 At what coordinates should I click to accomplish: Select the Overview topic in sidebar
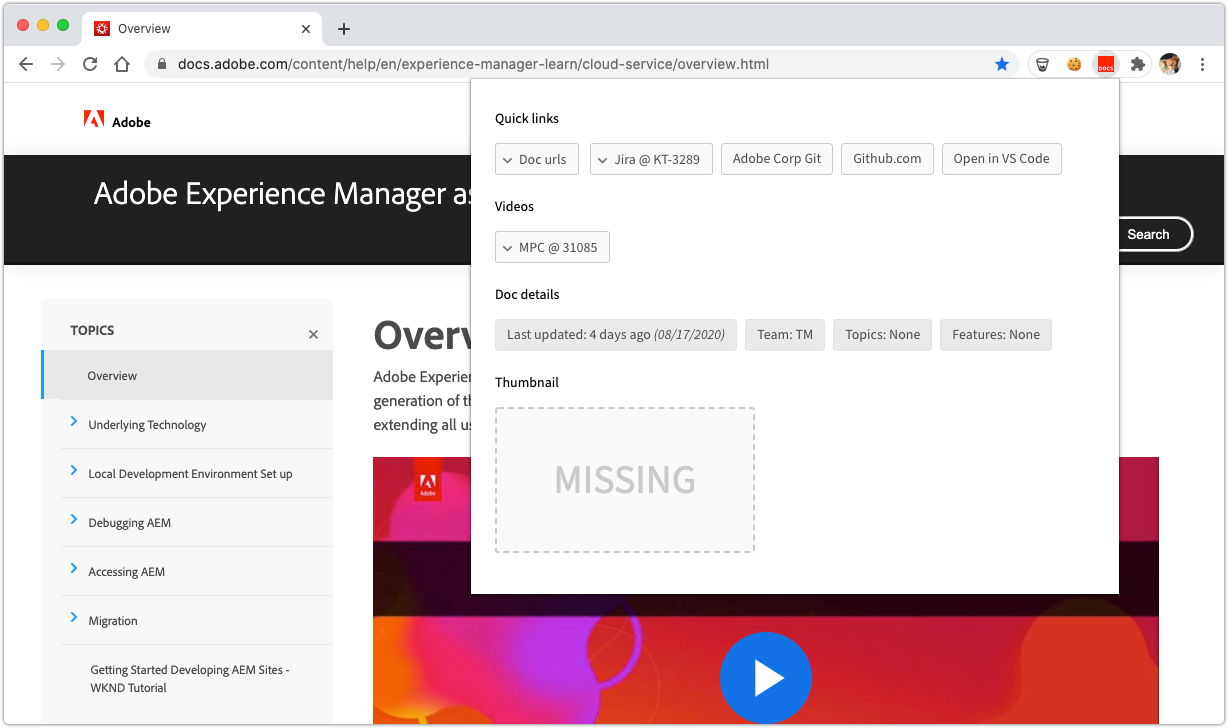pos(112,376)
